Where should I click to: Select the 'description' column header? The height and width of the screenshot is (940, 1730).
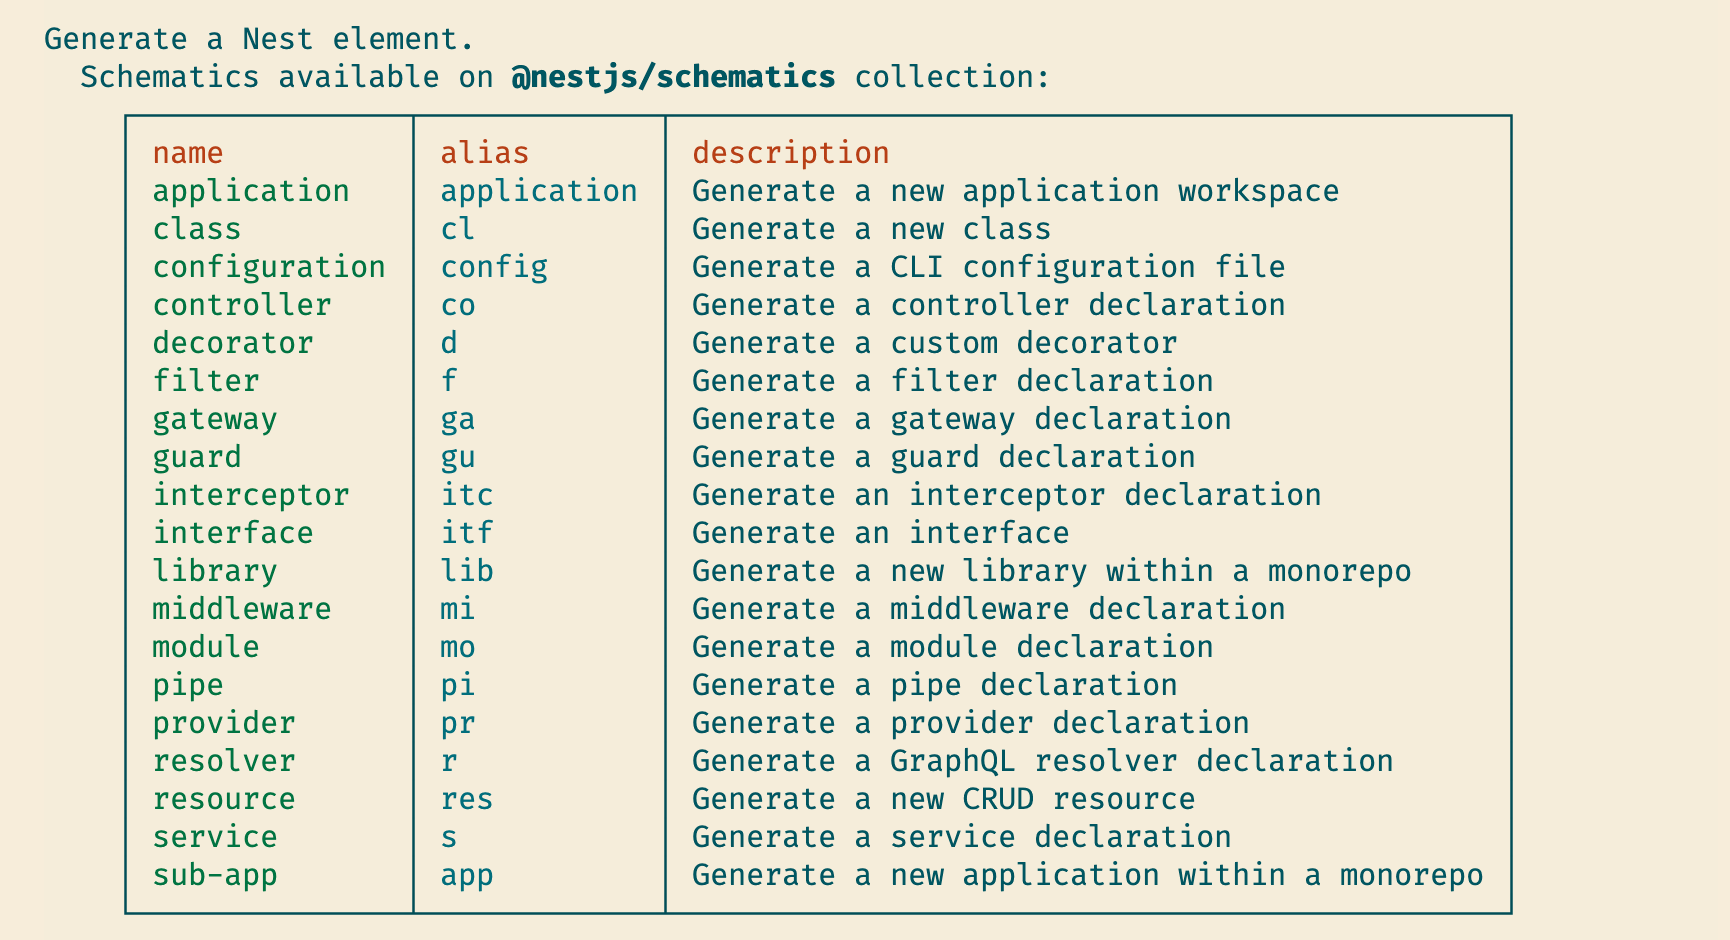pyautogui.click(x=791, y=153)
